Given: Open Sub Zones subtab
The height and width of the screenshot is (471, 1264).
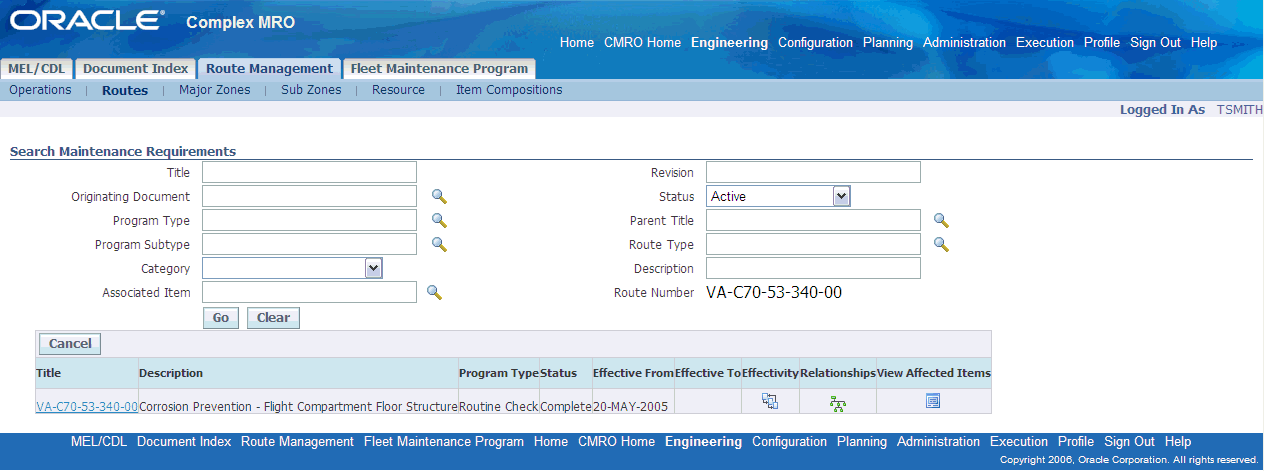Looking at the screenshot, I should pyautogui.click(x=311, y=90).
